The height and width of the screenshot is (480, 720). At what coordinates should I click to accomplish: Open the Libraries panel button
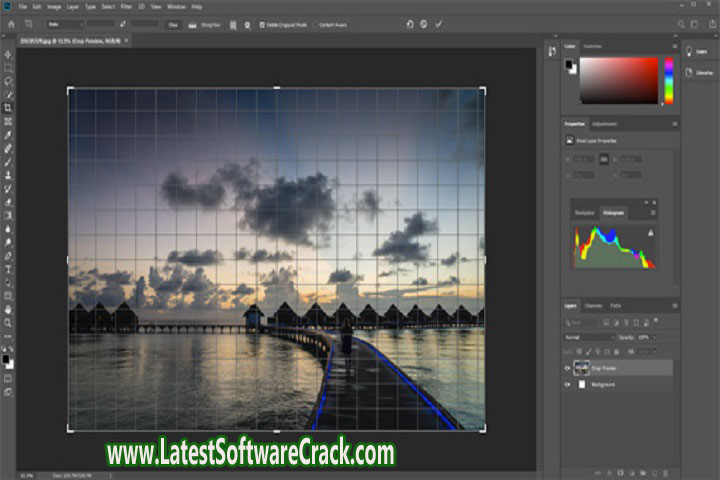point(699,73)
